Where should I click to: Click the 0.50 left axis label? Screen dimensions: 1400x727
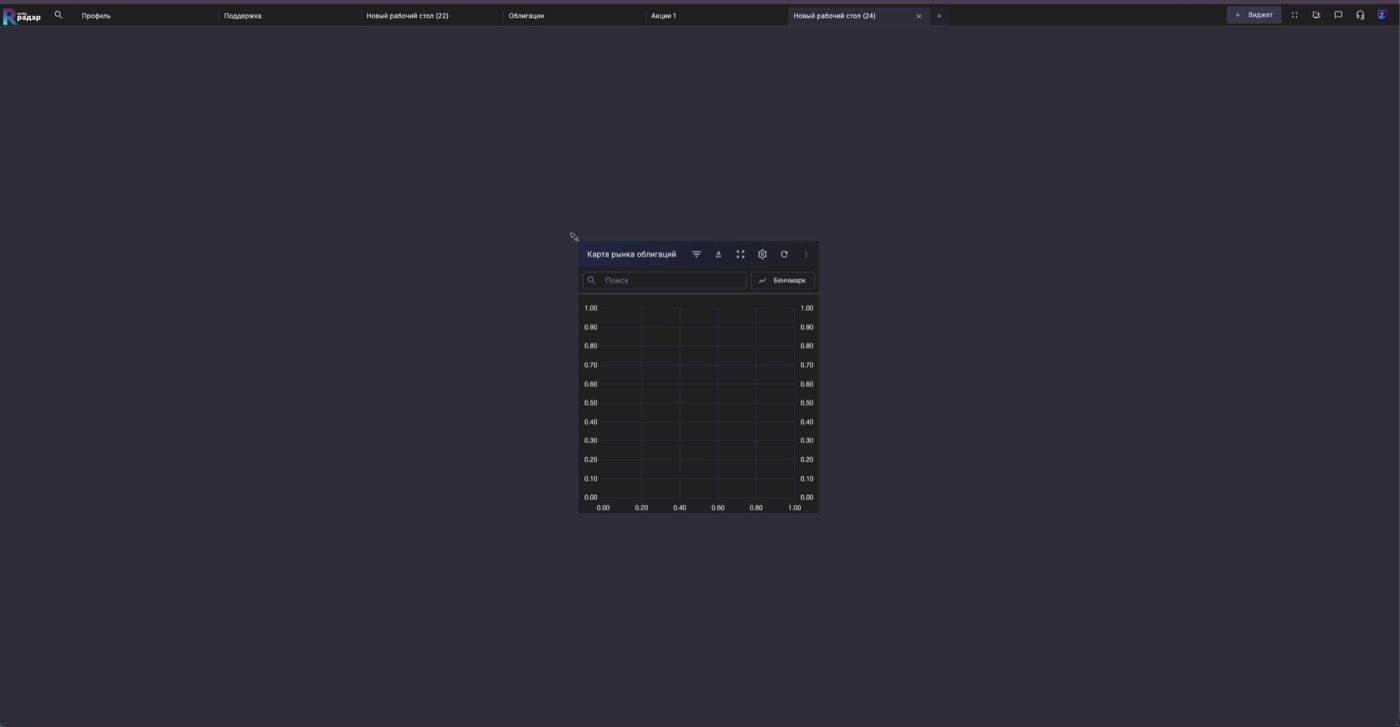coord(591,403)
